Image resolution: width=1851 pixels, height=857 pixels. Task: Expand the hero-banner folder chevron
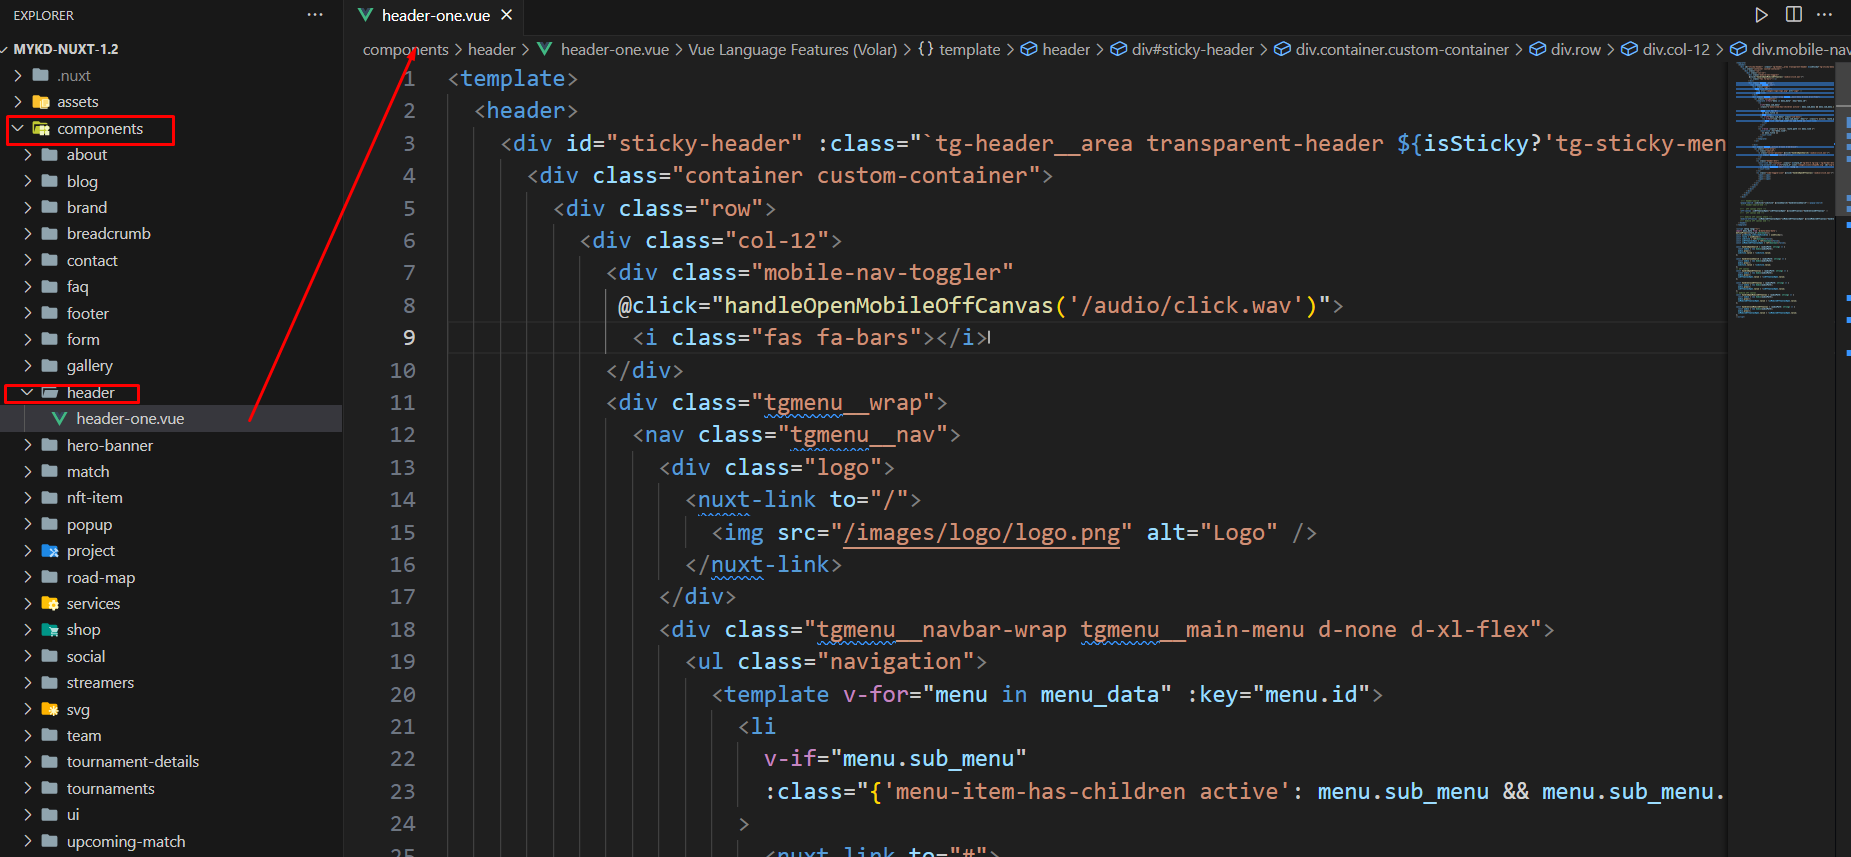[28, 446]
